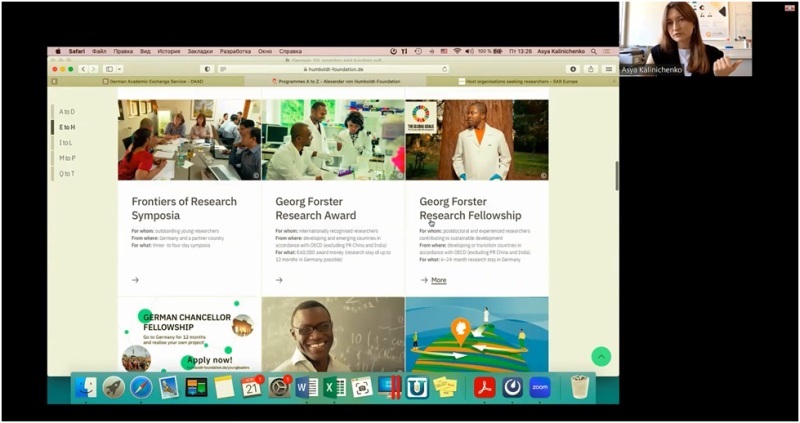800x423 pixels.
Task: Toggle Reader view icon in address bar
Action: [223, 69]
